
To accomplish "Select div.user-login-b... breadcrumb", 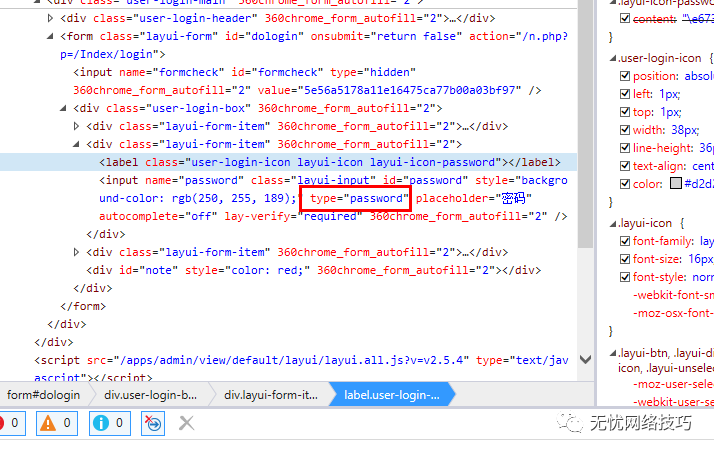I will [x=150, y=395].
